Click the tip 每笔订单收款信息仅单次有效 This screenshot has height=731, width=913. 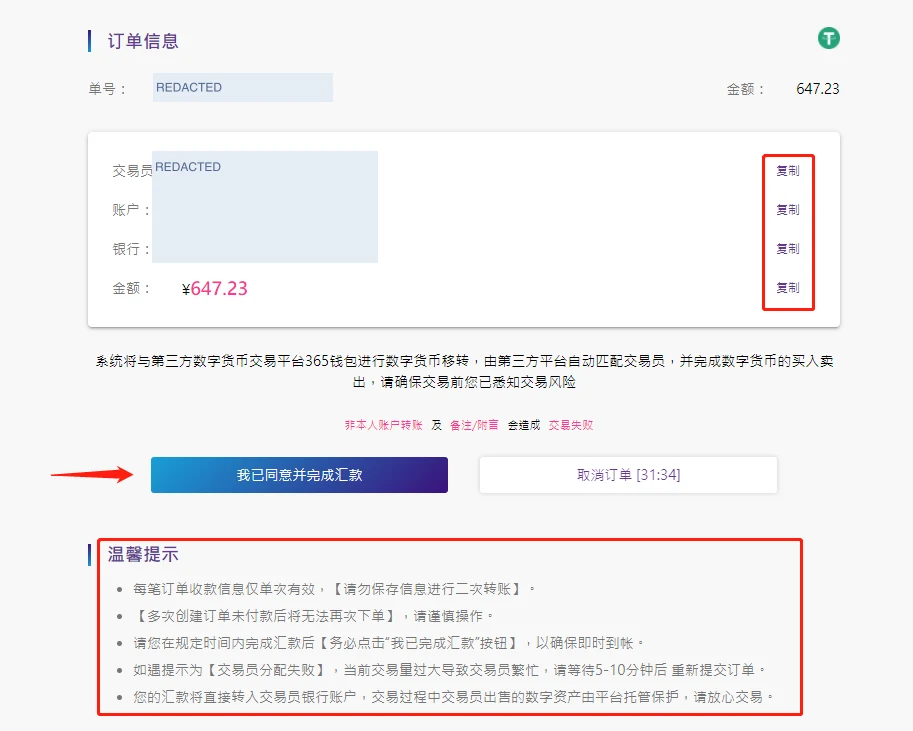334,589
